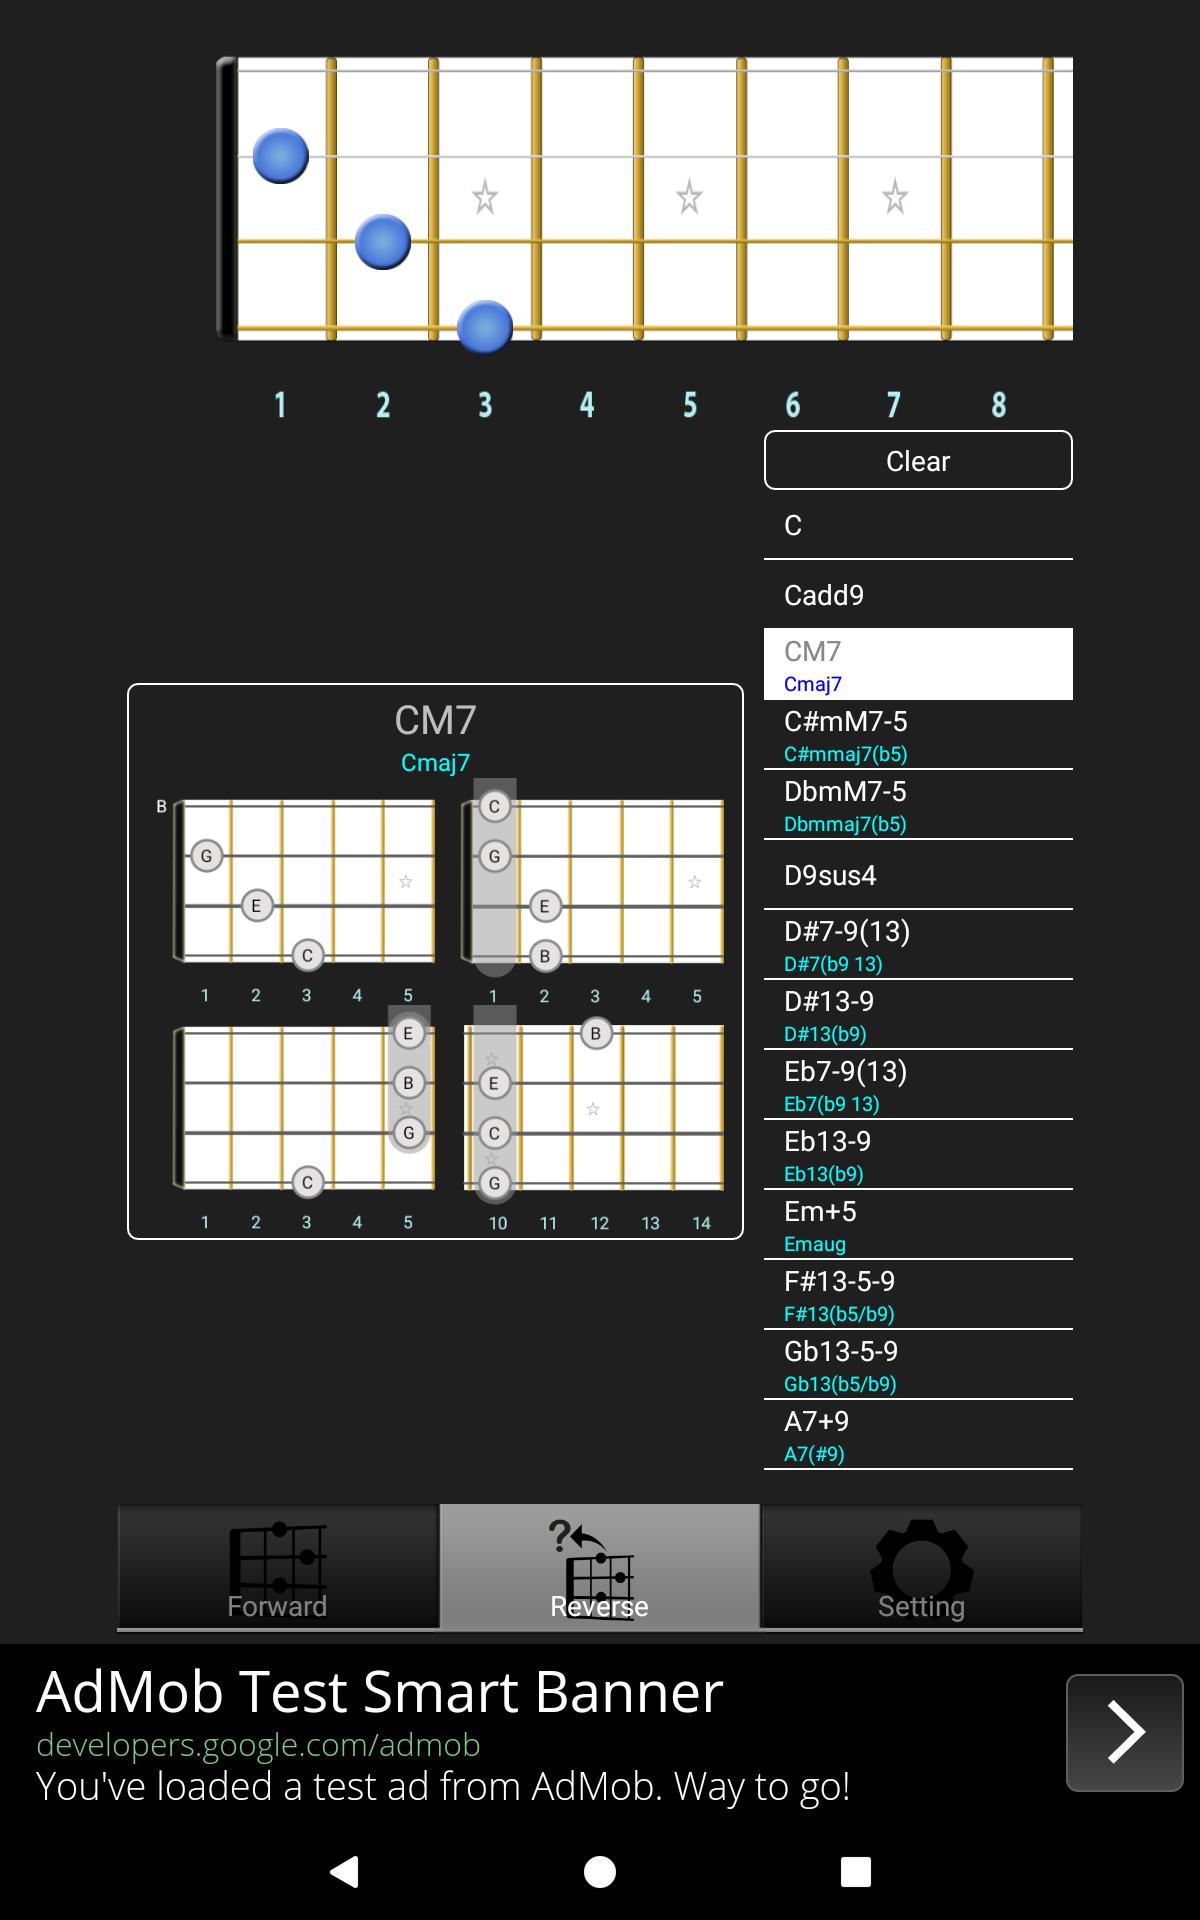Tap the Cmaj7 alias in chord panel
This screenshot has height=1920, width=1200.
[x=435, y=763]
